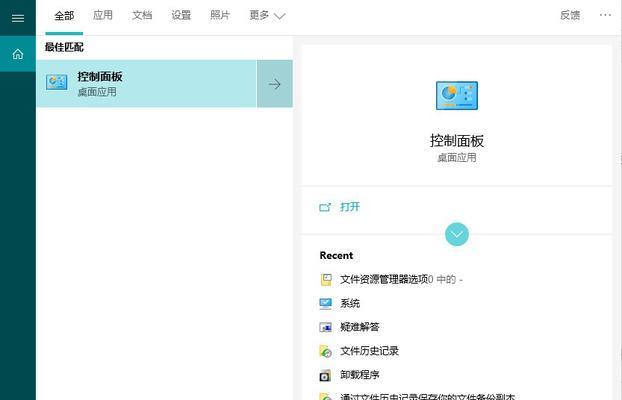Select 控制面板 best match result

click(x=147, y=84)
